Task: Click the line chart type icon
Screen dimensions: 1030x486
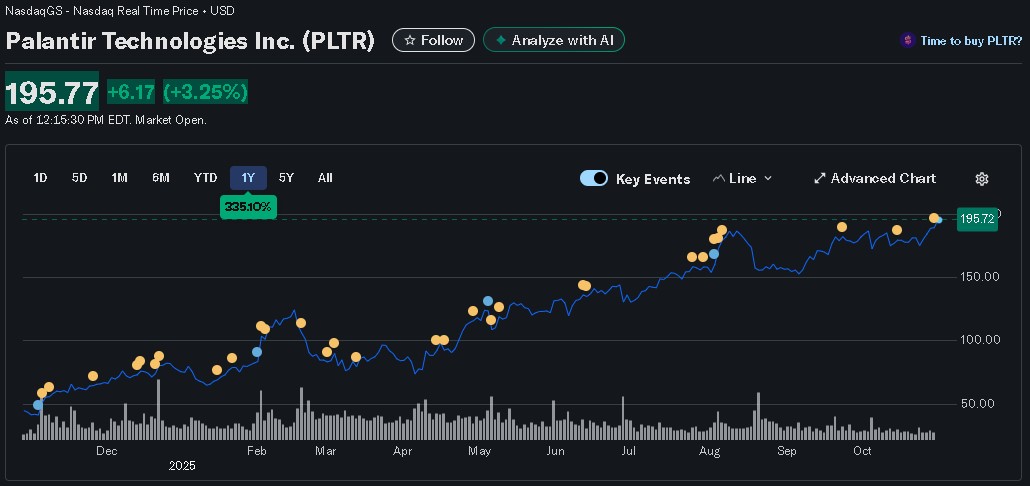Action: tap(718, 179)
